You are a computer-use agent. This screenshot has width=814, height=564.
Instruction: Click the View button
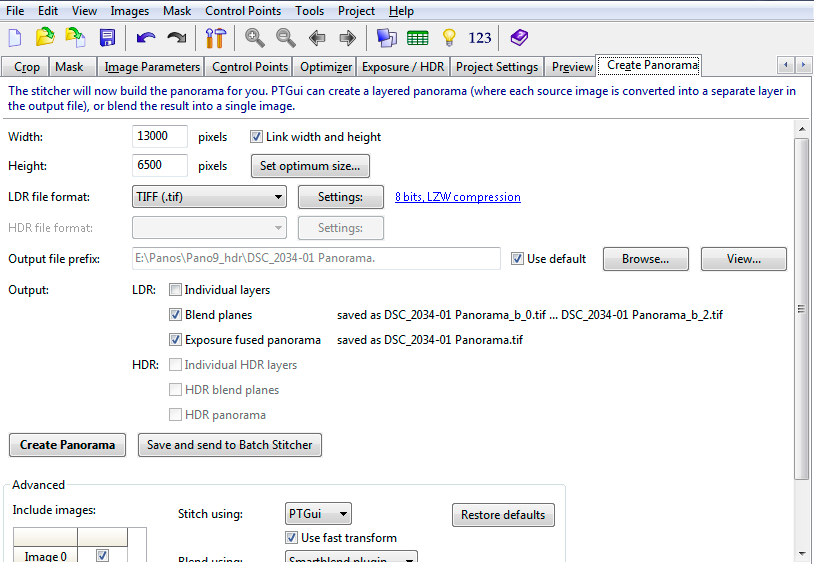coord(743,259)
